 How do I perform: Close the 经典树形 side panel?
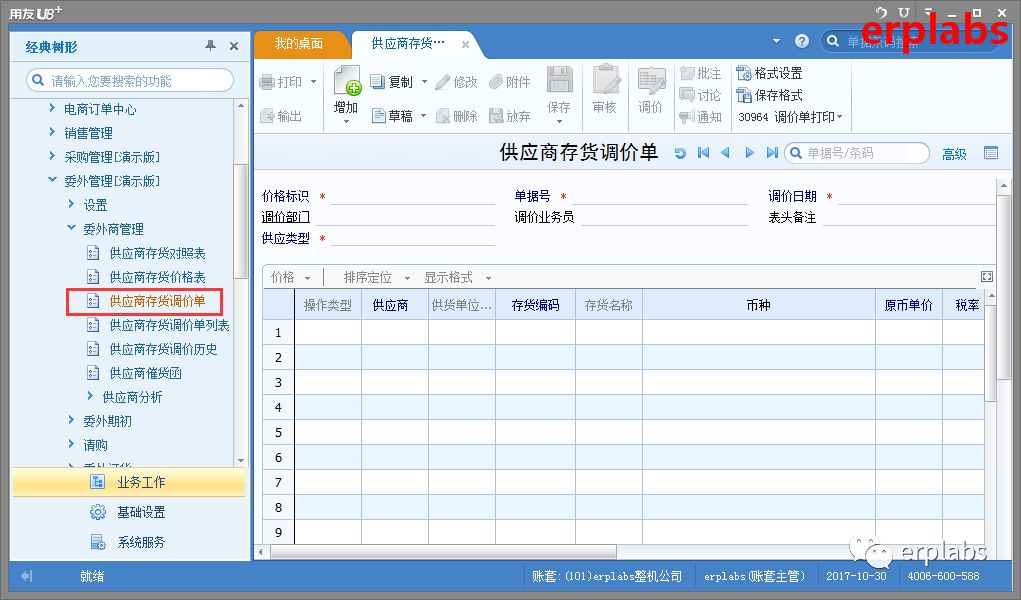tap(234, 46)
